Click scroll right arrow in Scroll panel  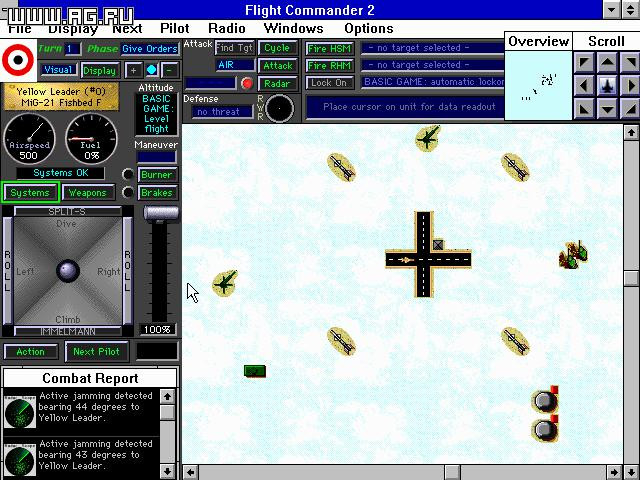[x=630, y=86]
